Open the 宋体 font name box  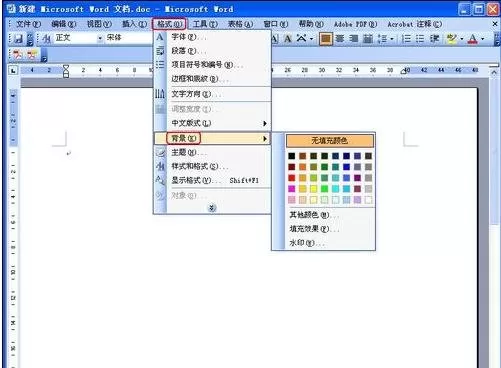point(128,38)
